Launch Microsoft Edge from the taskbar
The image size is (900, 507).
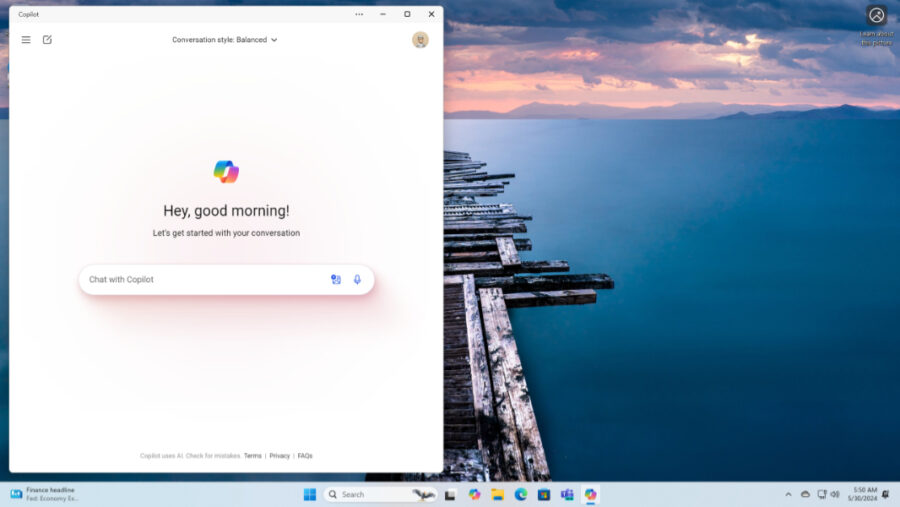point(521,495)
